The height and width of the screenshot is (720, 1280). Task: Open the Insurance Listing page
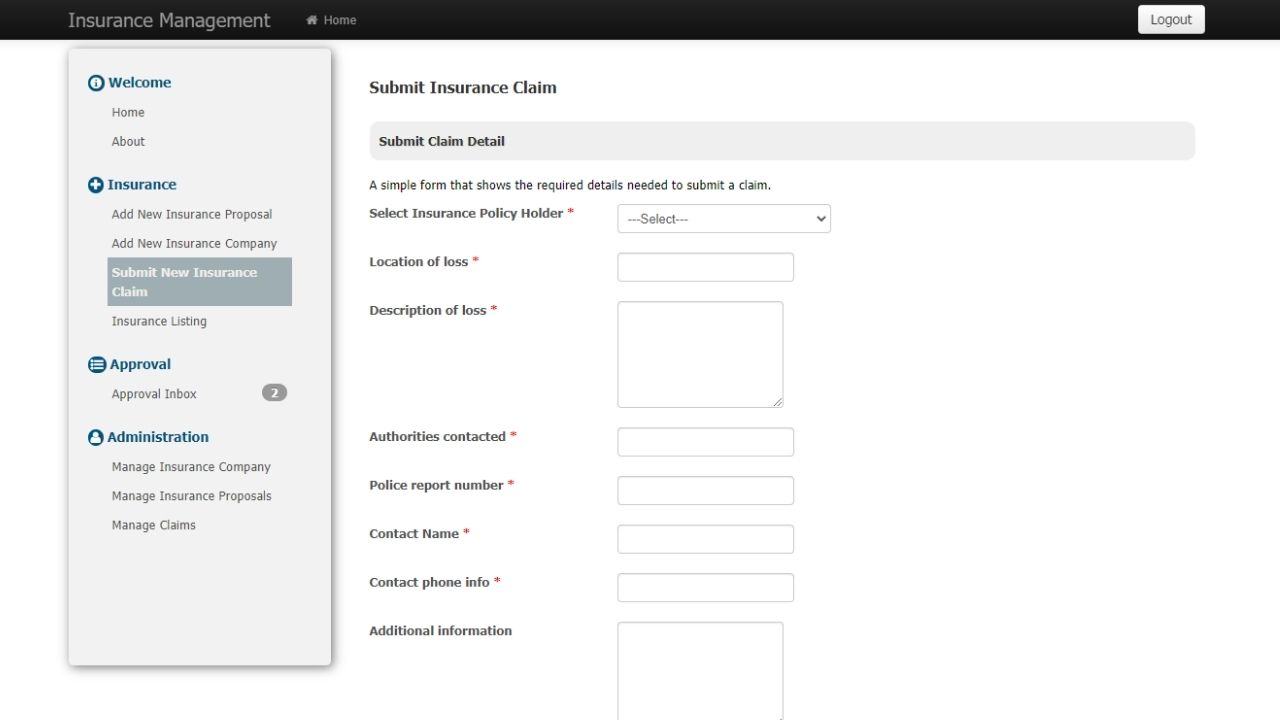(x=159, y=321)
